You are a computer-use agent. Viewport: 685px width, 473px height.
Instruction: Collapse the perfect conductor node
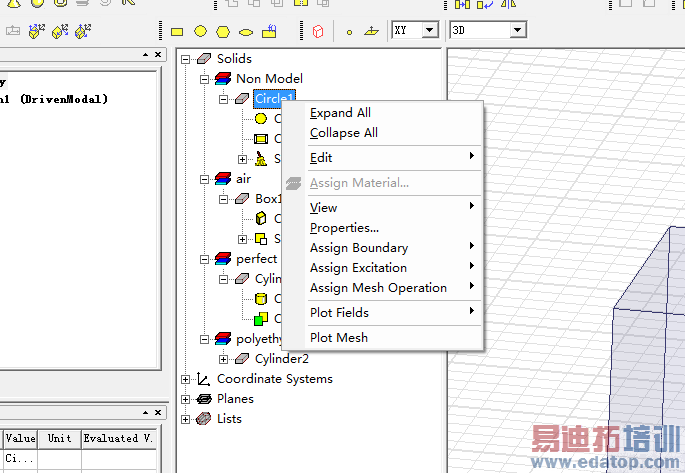pyautogui.click(x=204, y=259)
